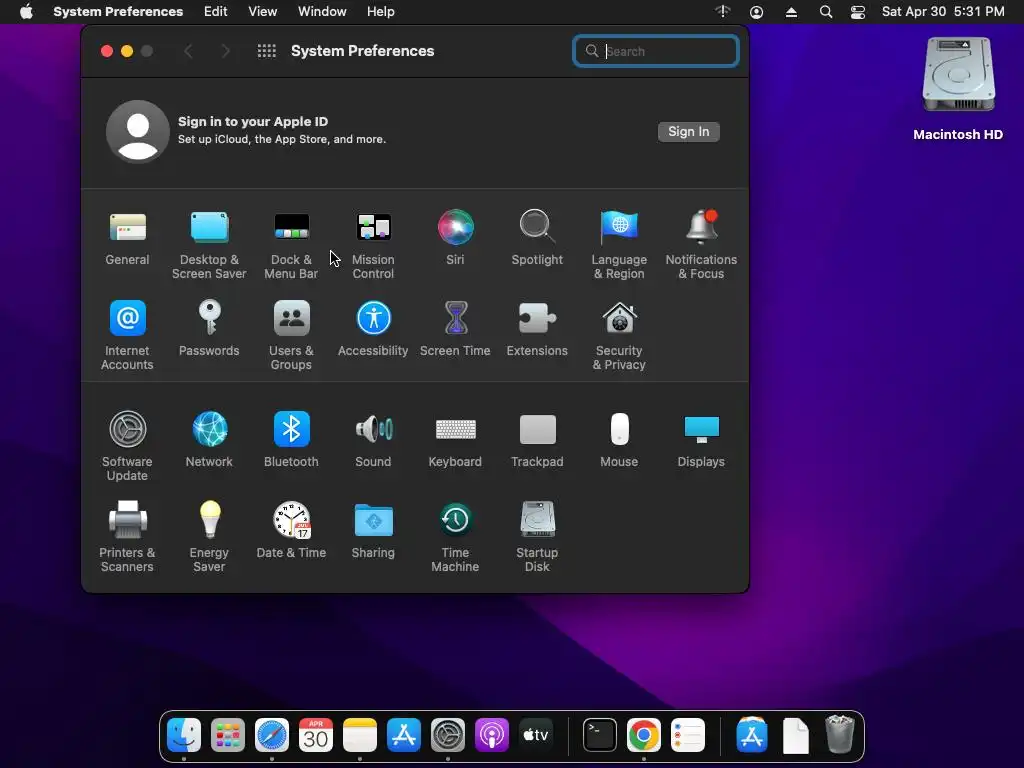The image size is (1024, 768).
Task: Click the Sign In button
Action: click(688, 132)
